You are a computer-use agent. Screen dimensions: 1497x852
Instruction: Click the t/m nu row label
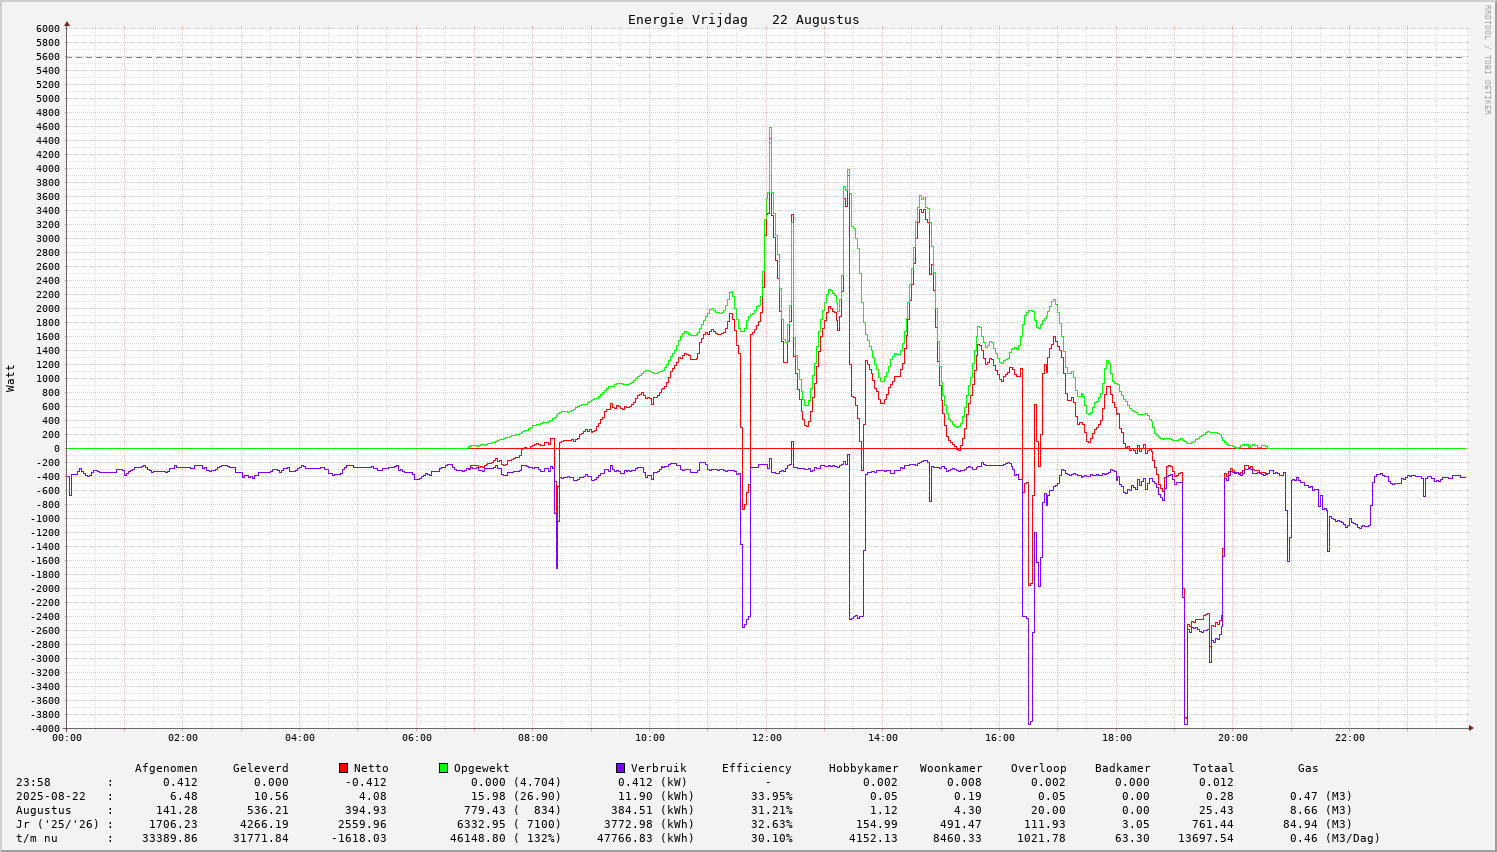[36, 838]
